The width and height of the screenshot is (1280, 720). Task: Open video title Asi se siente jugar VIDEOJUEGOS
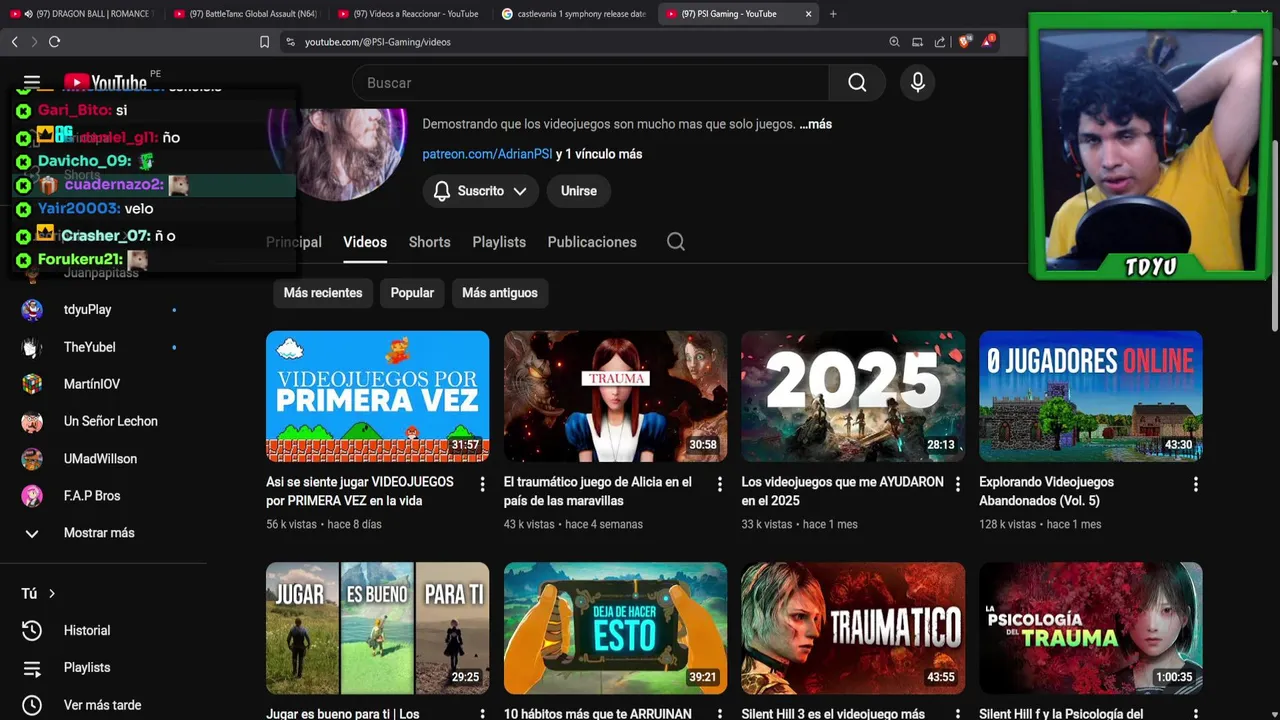coord(360,491)
